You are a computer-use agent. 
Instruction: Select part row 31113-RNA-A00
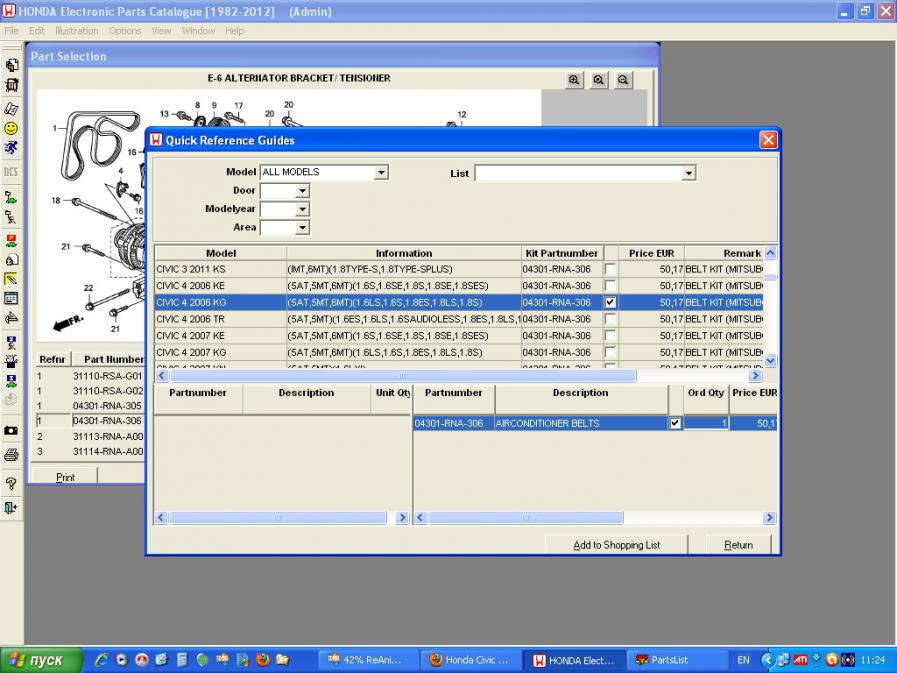tap(90, 437)
